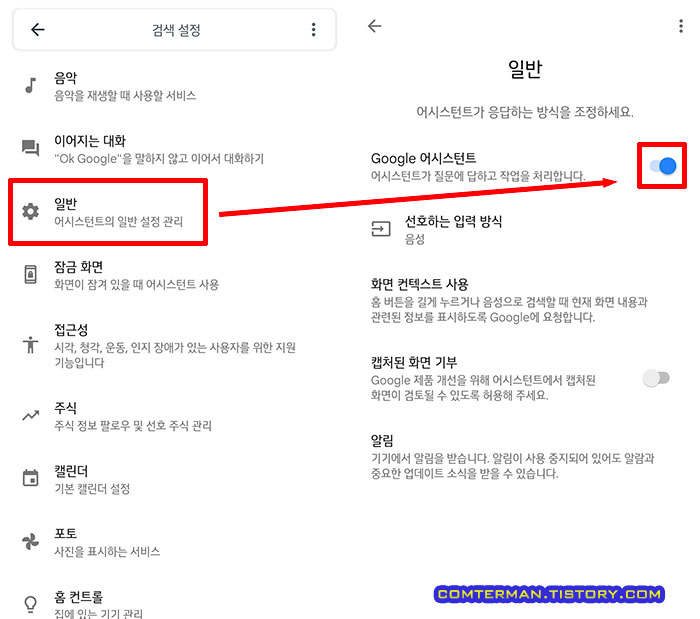Tap back arrow in 검색 설정 header
The height and width of the screenshot is (619, 700).
(38, 29)
